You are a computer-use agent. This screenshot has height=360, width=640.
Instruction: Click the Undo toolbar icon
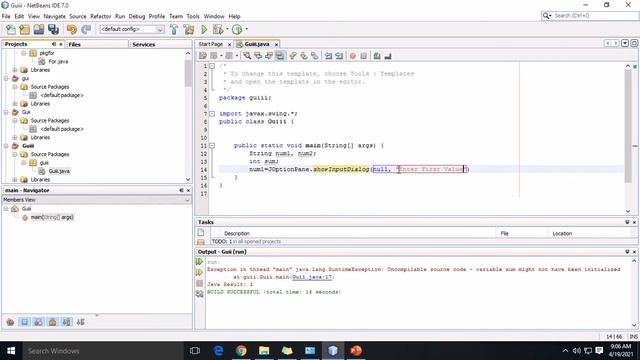(72, 29)
